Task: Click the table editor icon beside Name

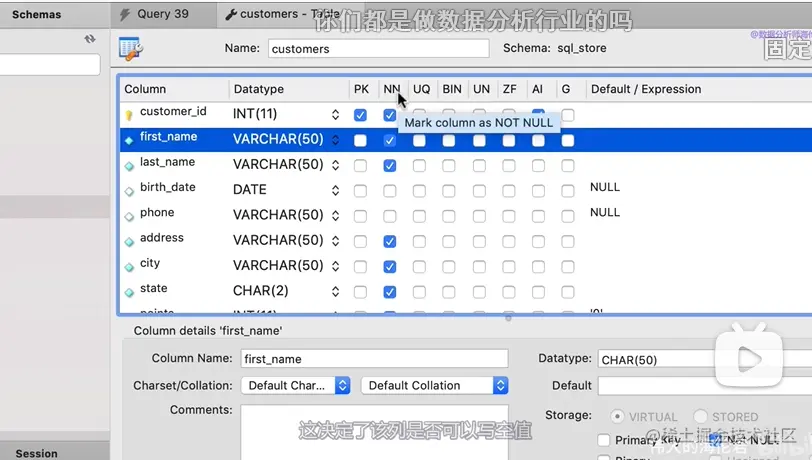Action: [x=130, y=49]
